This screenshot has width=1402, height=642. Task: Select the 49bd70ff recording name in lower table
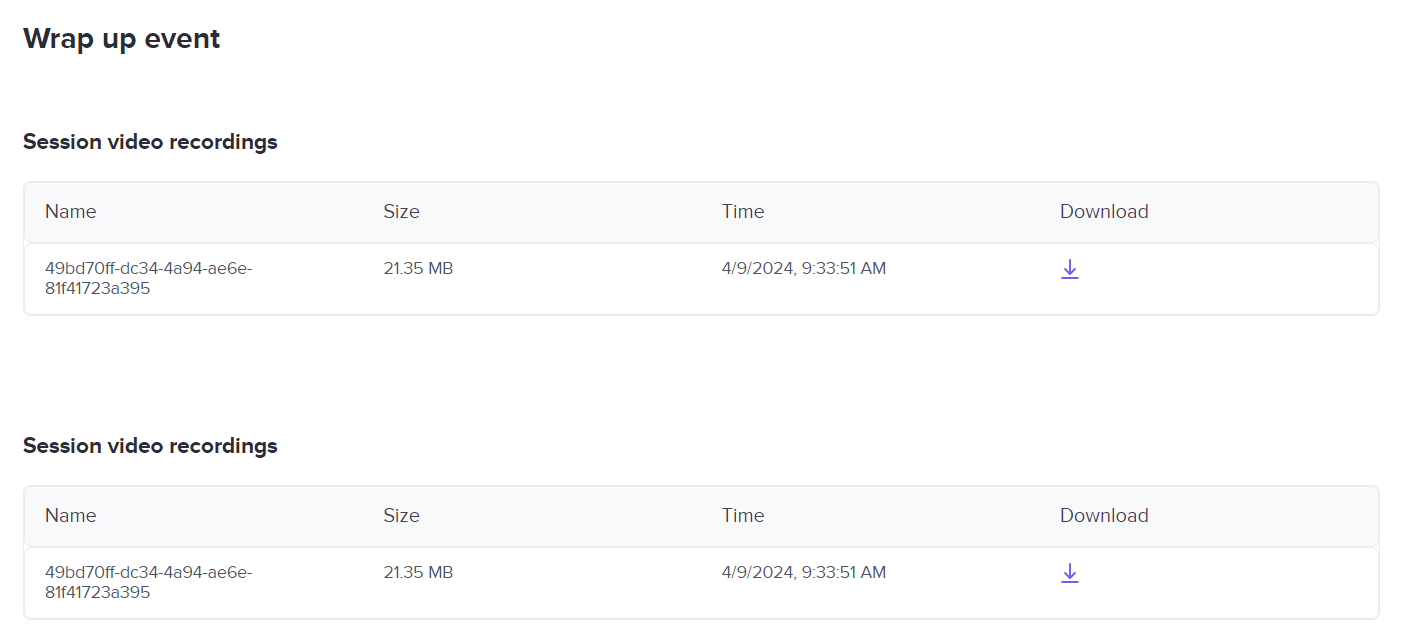(x=148, y=582)
